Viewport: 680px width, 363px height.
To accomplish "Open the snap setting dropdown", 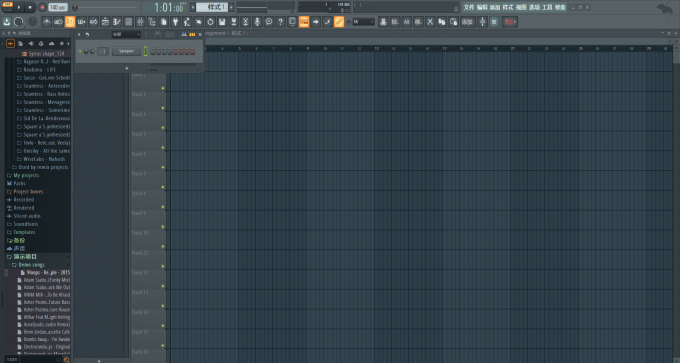I will (x=363, y=22).
